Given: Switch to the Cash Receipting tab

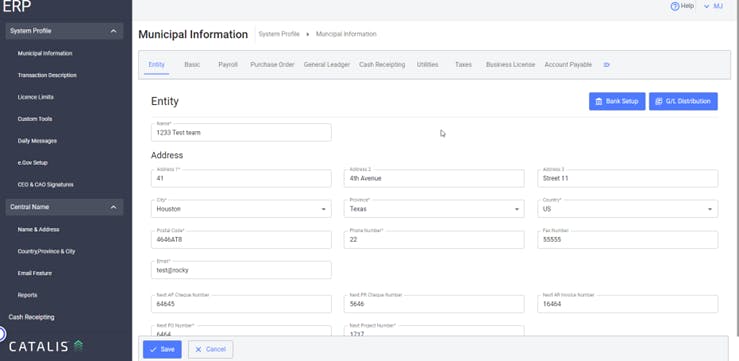Looking at the screenshot, I should coord(382,65).
